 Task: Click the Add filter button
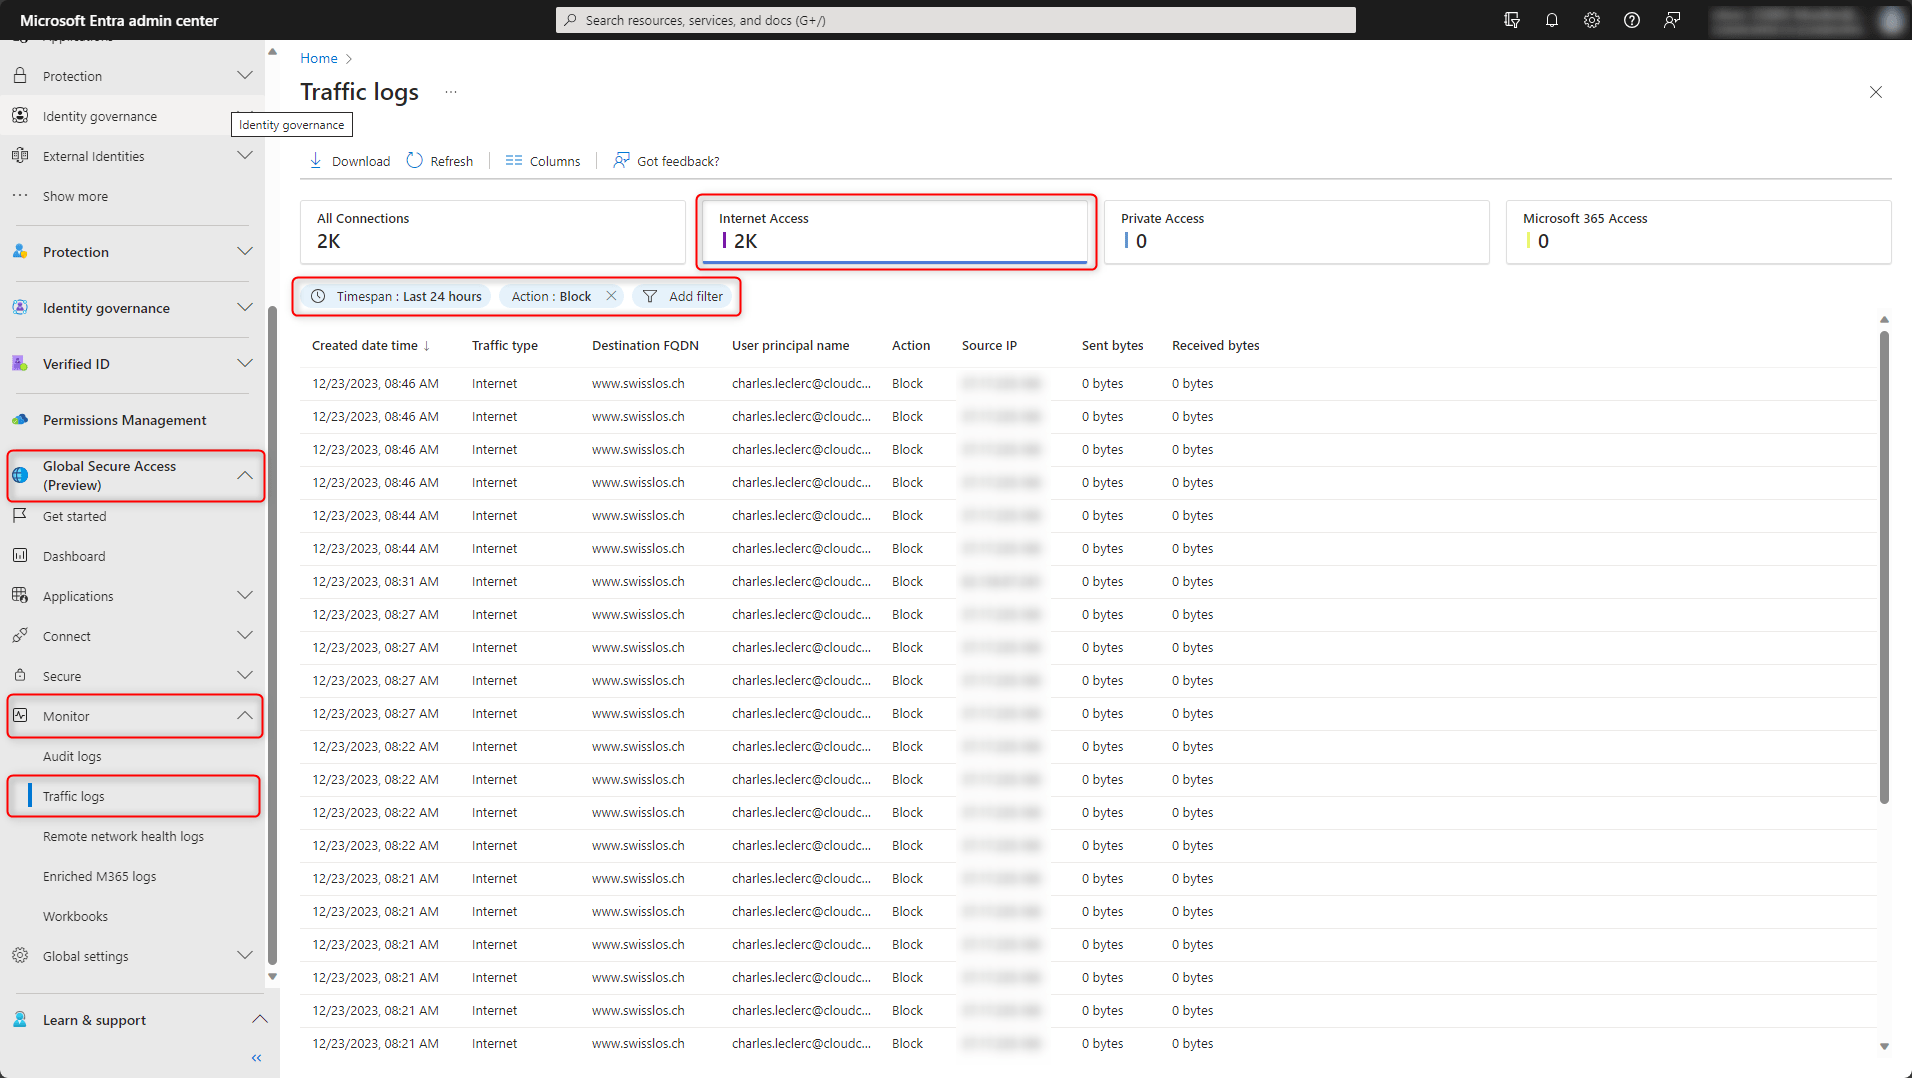[684, 296]
